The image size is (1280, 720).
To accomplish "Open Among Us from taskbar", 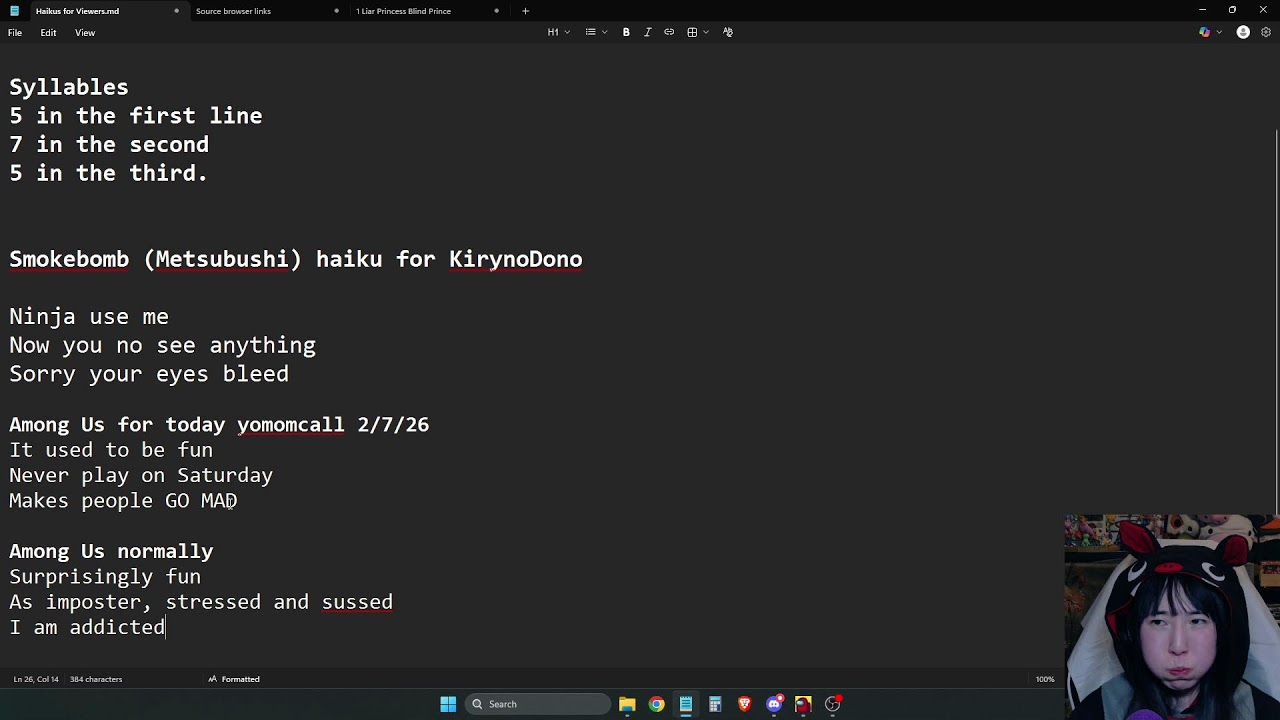I will tap(803, 704).
